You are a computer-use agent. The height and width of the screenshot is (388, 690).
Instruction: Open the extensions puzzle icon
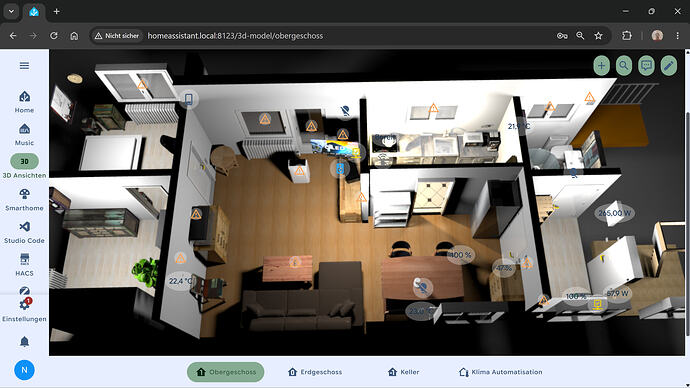(x=627, y=36)
